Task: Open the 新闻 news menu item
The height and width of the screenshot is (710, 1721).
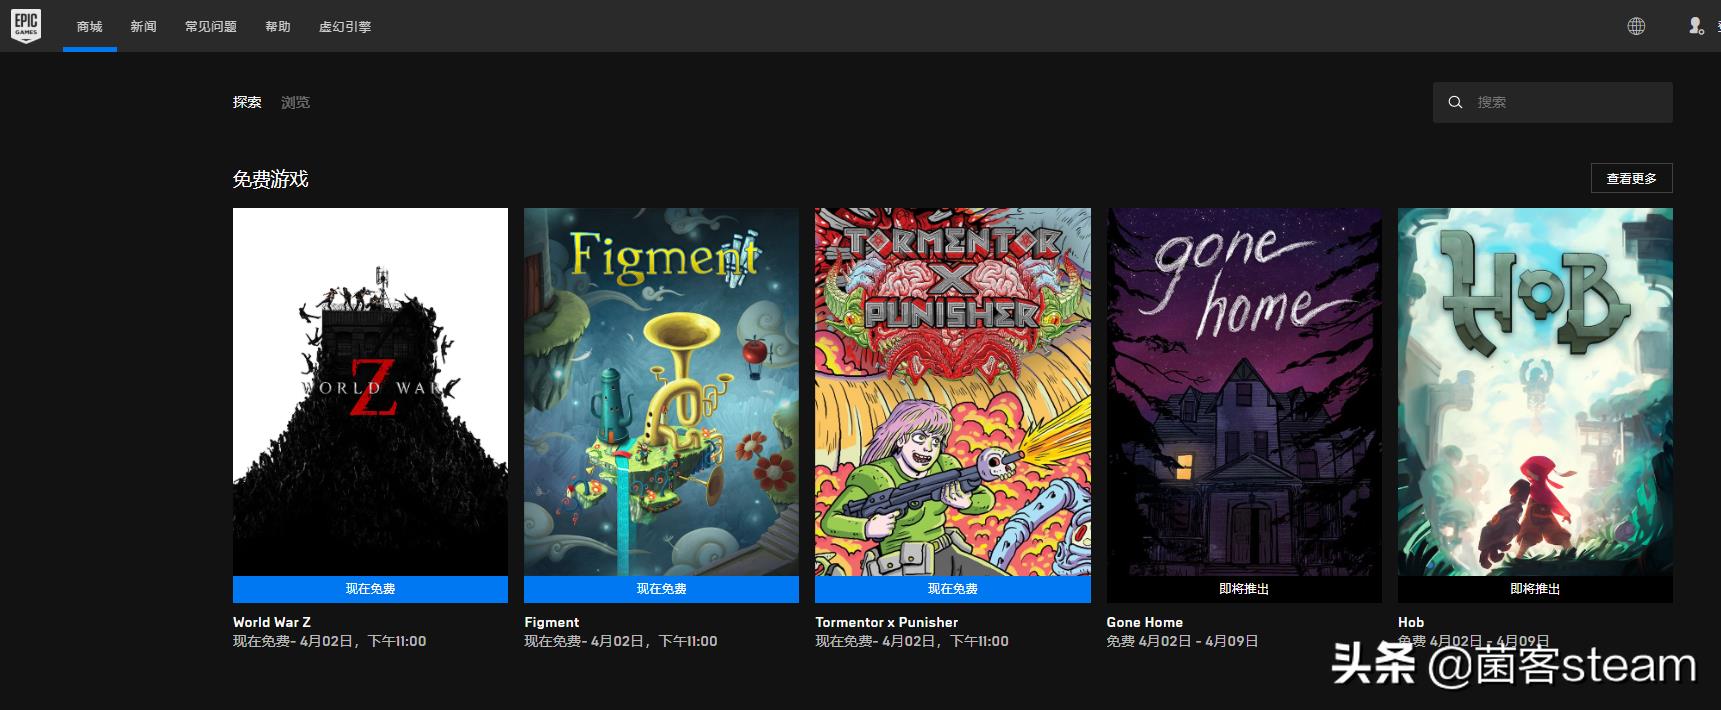Action: tap(143, 26)
